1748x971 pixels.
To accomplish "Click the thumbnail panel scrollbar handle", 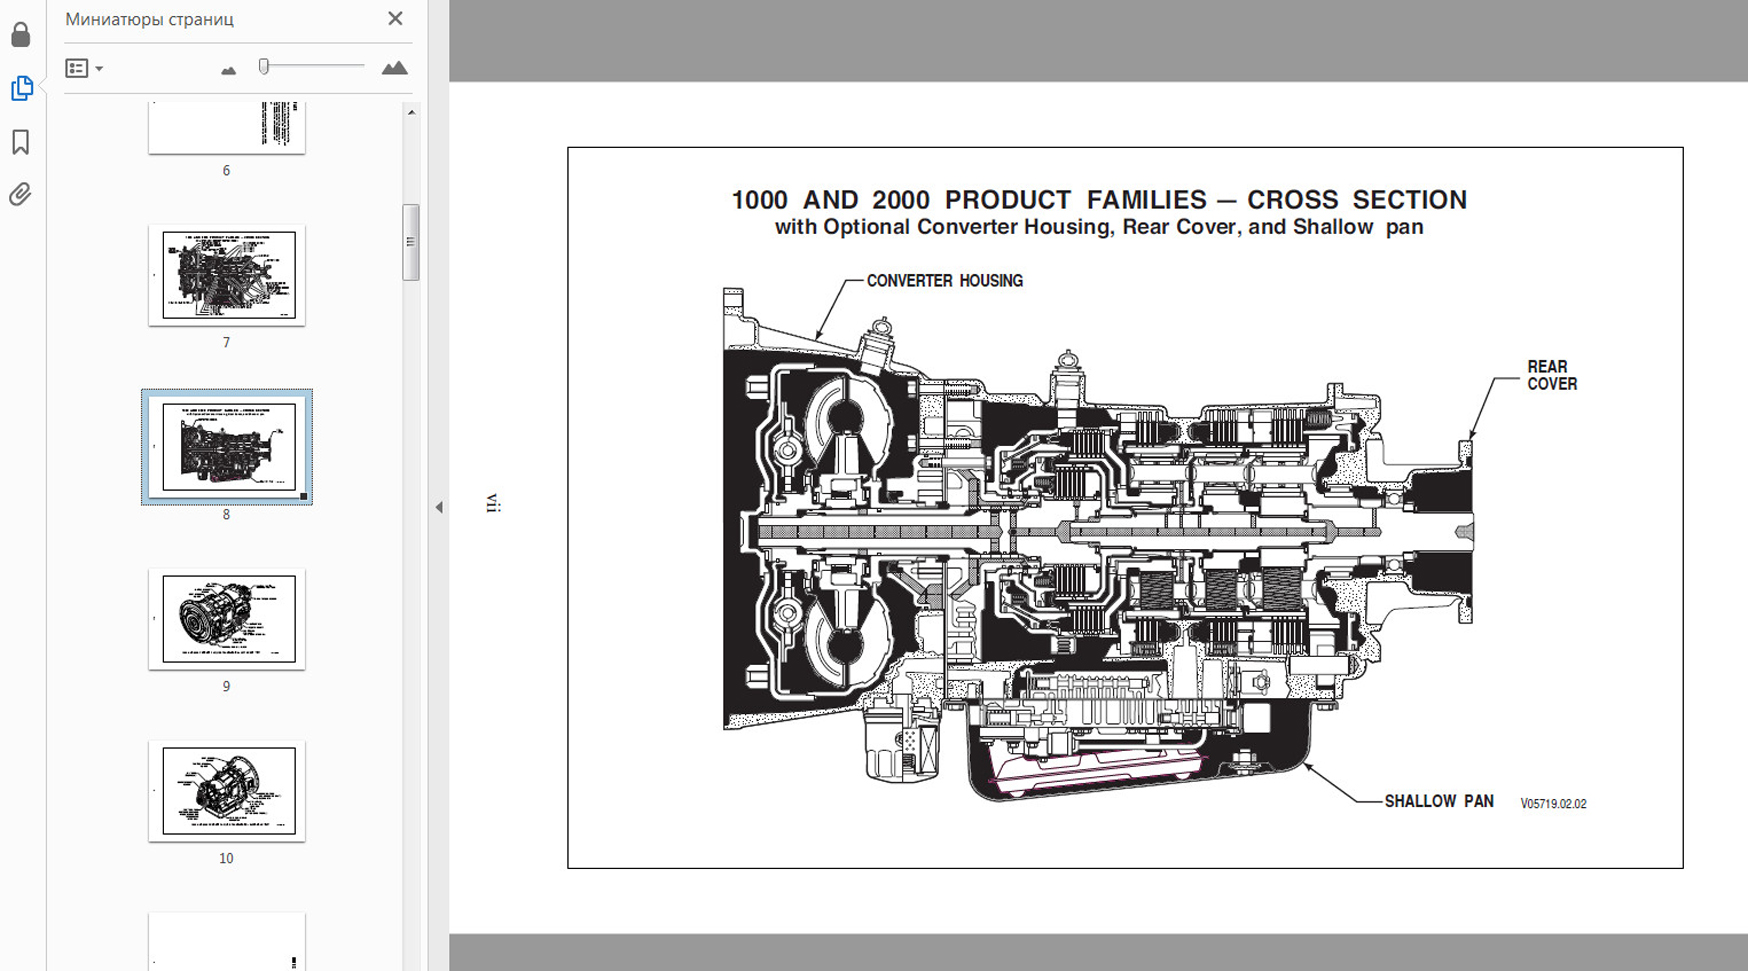I will point(410,242).
